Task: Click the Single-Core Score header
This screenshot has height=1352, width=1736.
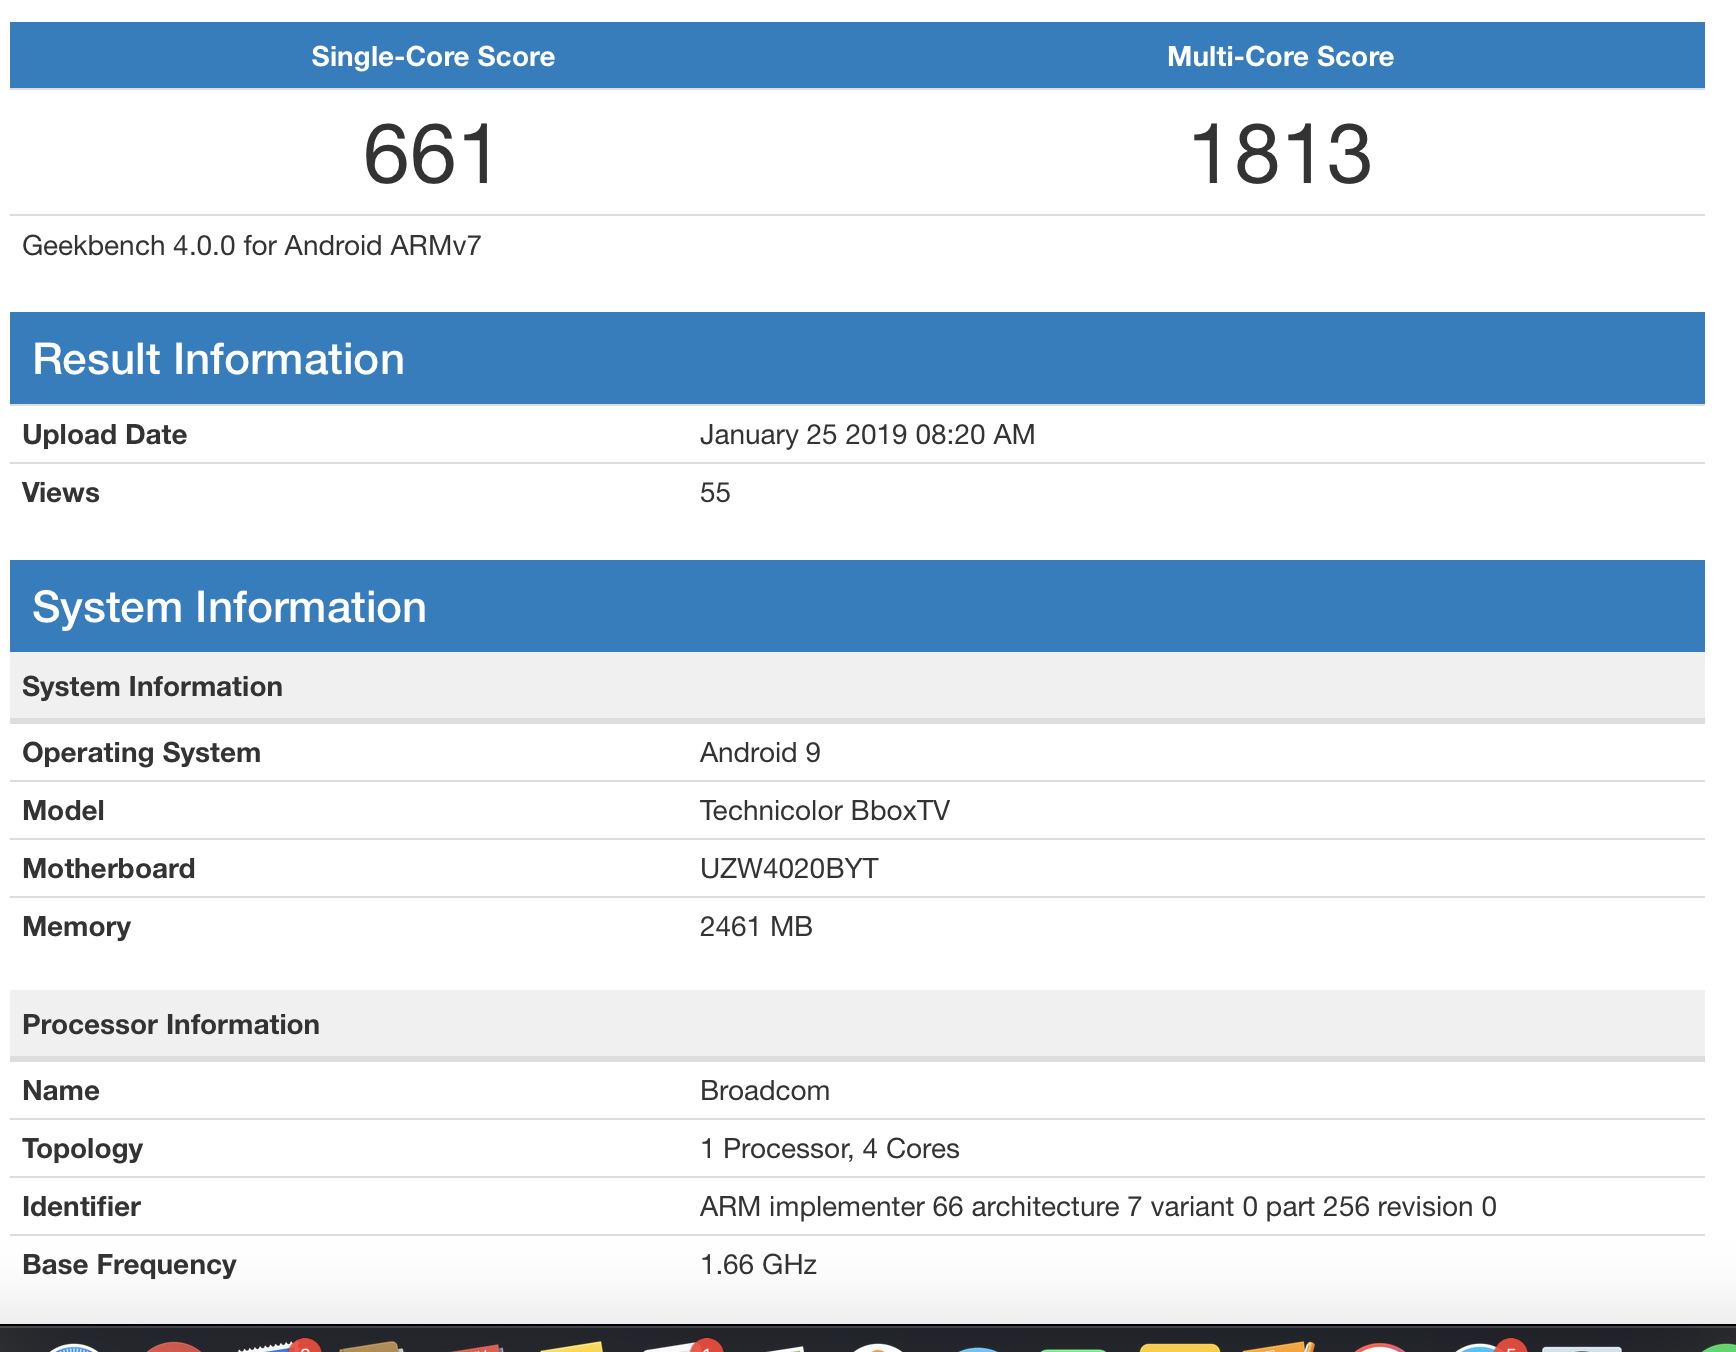Action: pyautogui.click(x=432, y=57)
